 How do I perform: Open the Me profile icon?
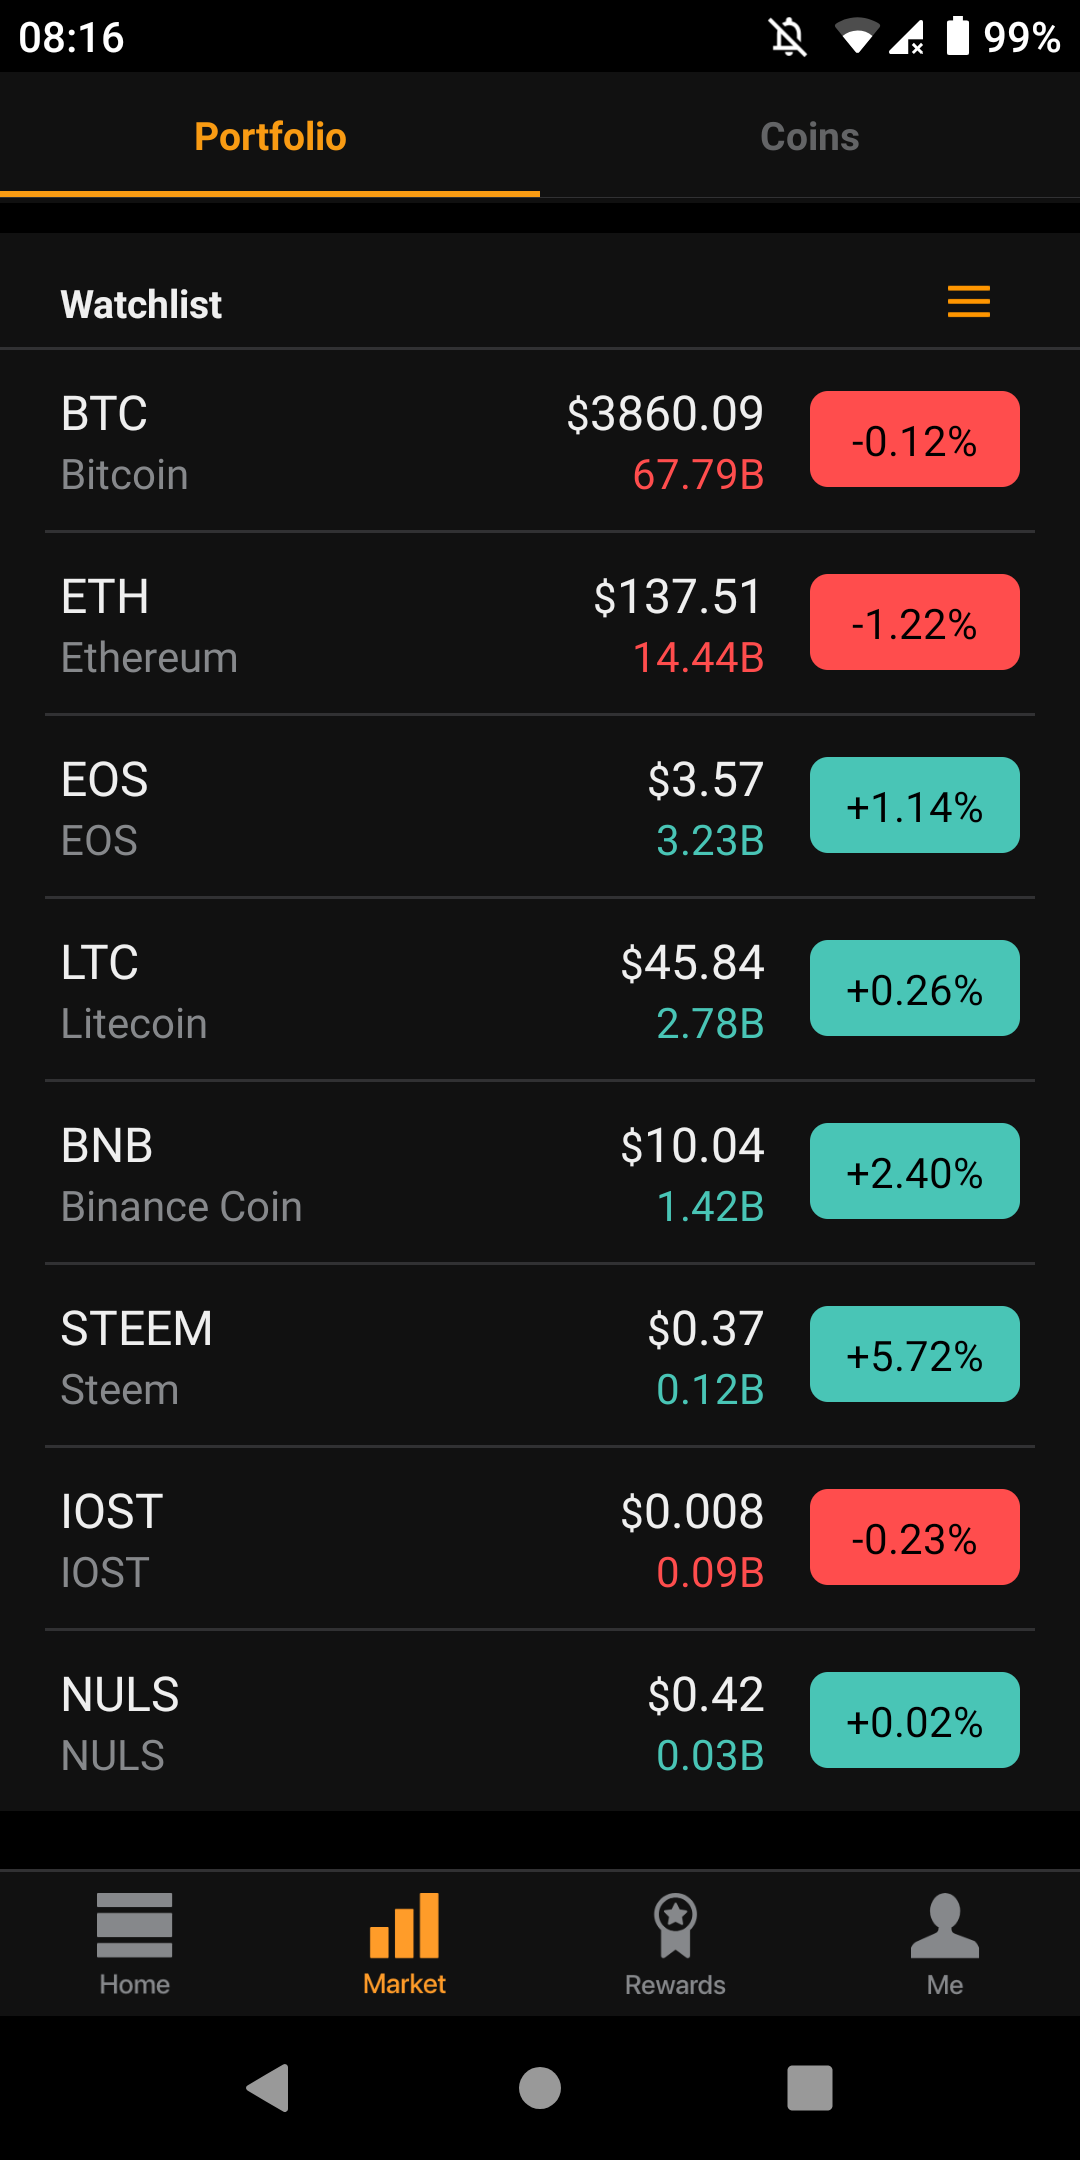click(x=944, y=1926)
